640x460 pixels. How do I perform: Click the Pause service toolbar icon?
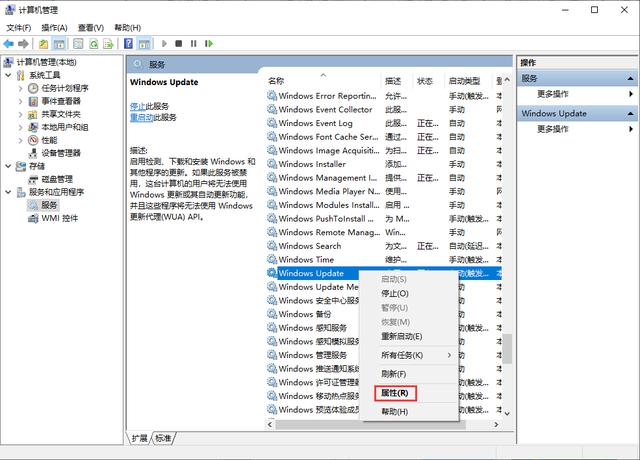tap(193, 43)
